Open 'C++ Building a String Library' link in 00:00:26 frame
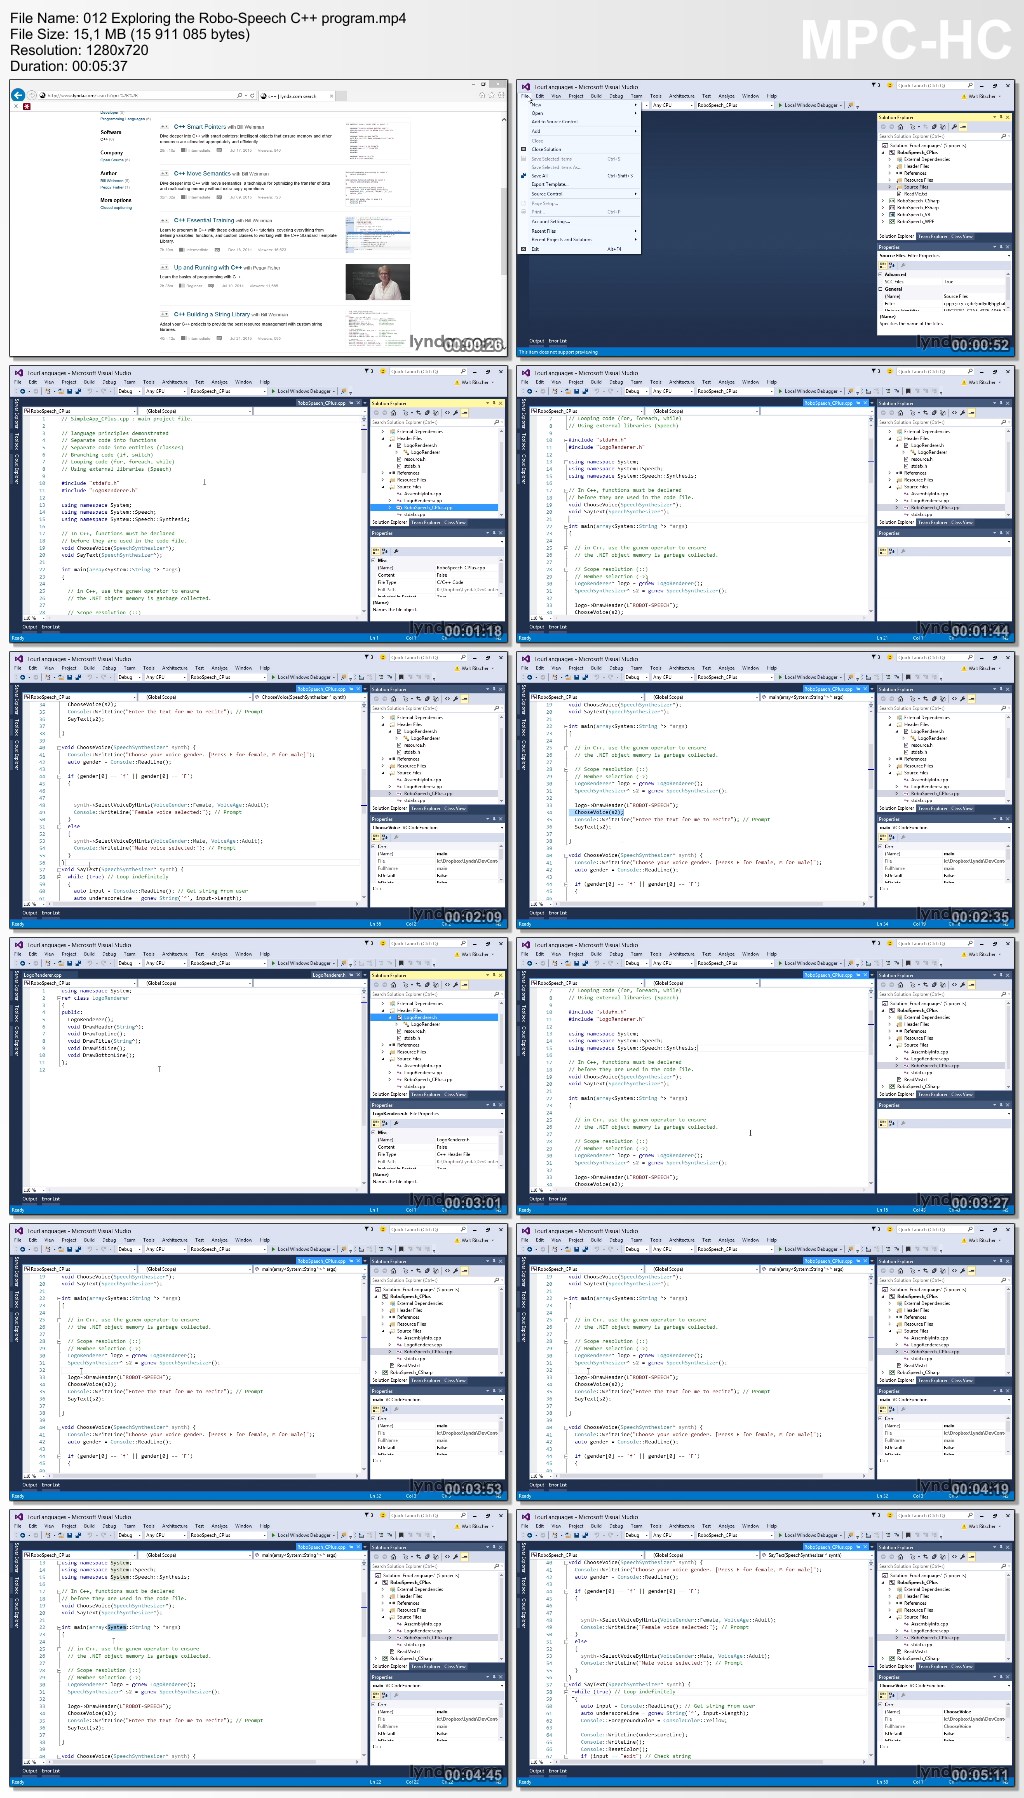This screenshot has width=1024, height=1798. click(212, 314)
